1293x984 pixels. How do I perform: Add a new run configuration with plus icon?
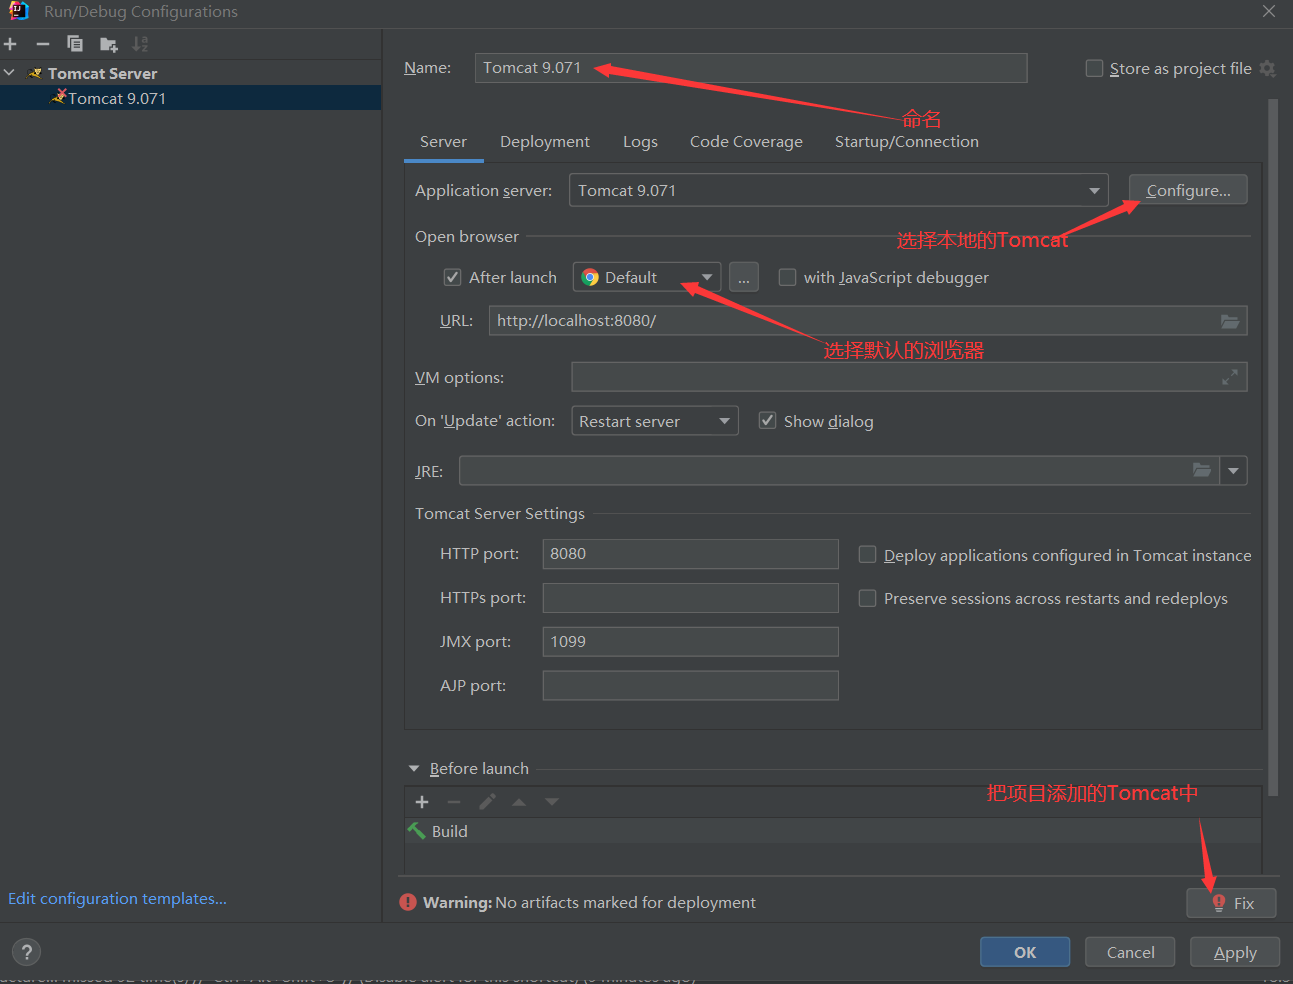coord(10,44)
